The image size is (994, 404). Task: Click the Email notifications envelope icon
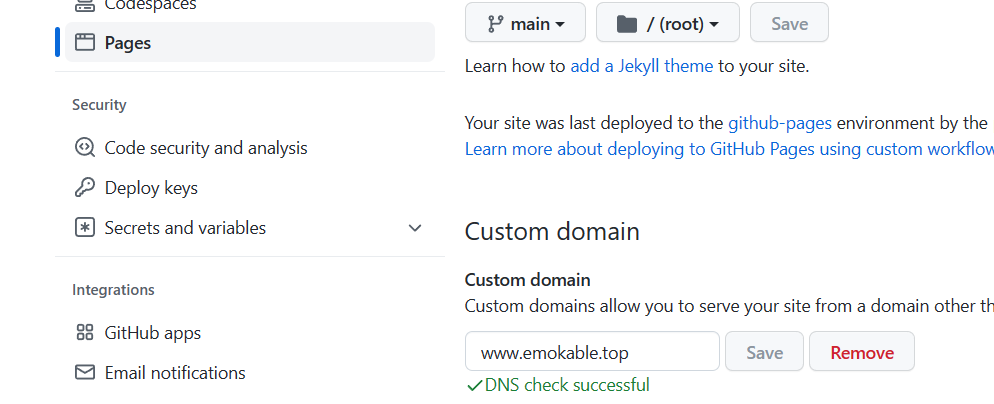pyautogui.click(x=85, y=373)
